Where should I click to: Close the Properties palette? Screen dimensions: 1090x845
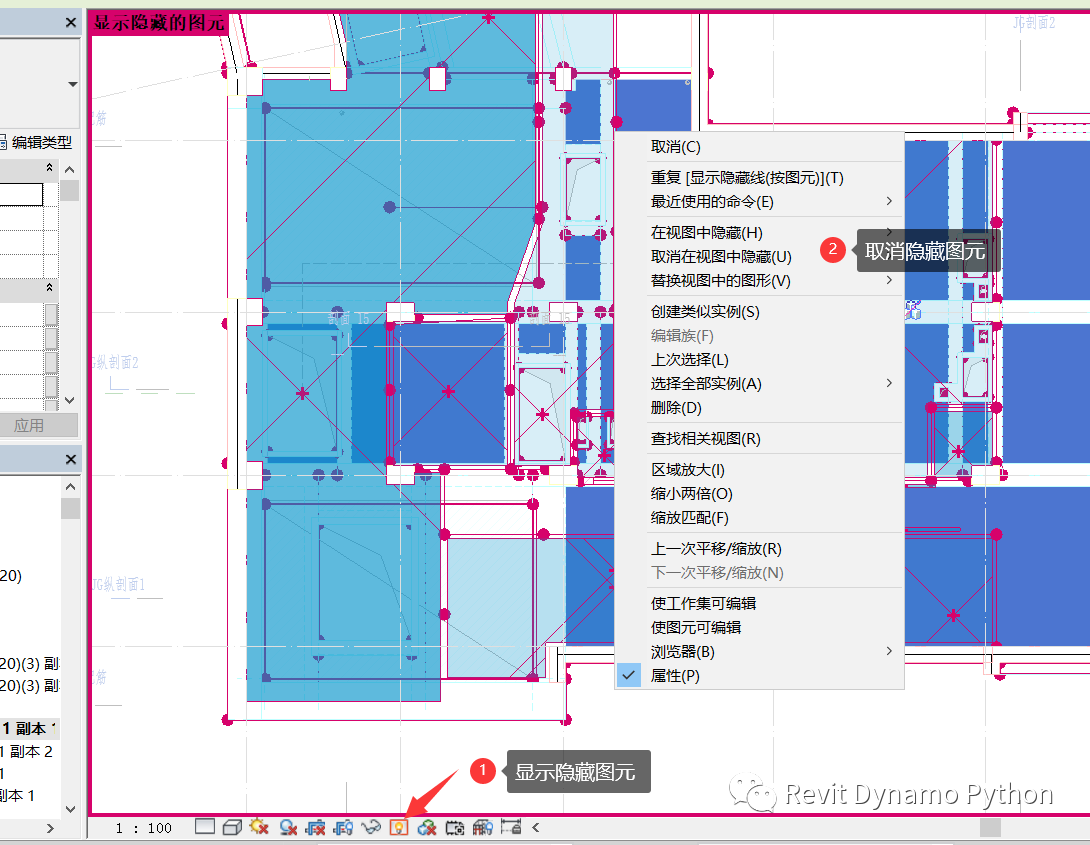70,23
